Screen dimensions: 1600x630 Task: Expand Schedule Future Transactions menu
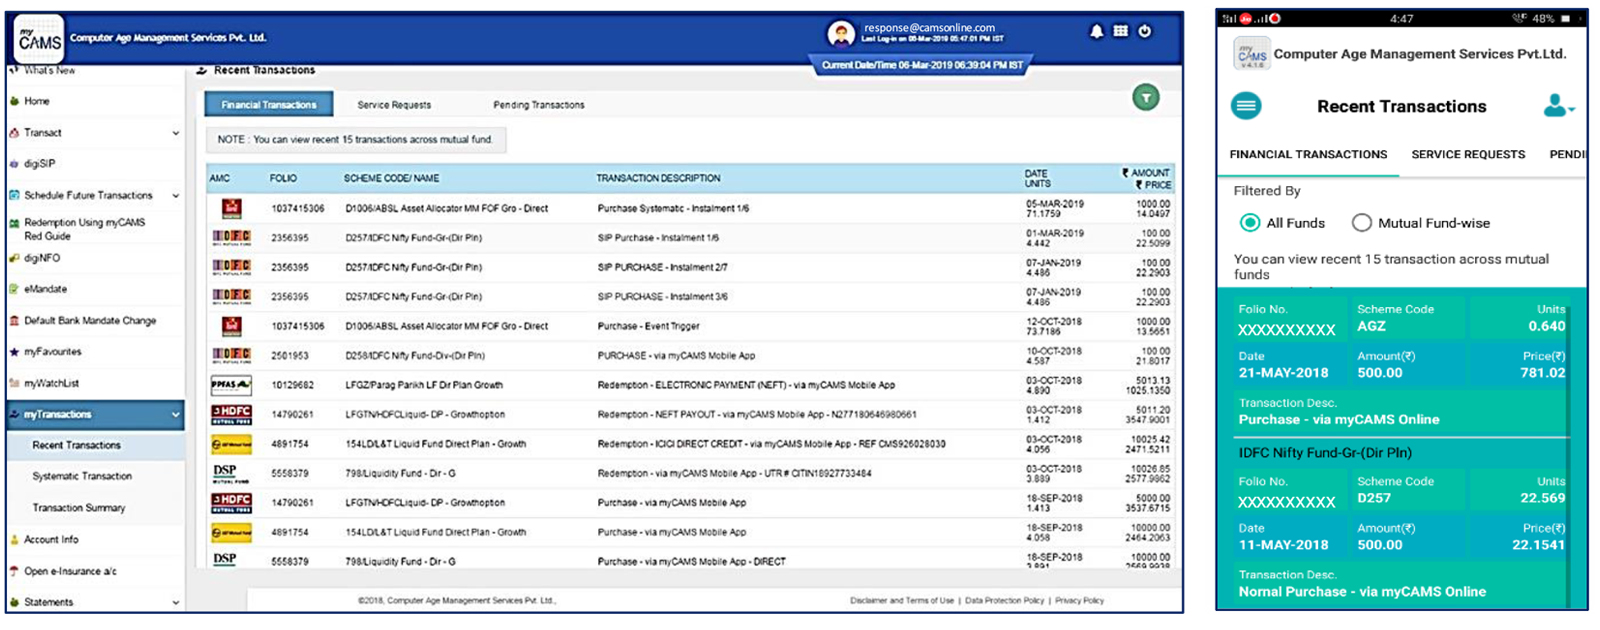(x=95, y=196)
